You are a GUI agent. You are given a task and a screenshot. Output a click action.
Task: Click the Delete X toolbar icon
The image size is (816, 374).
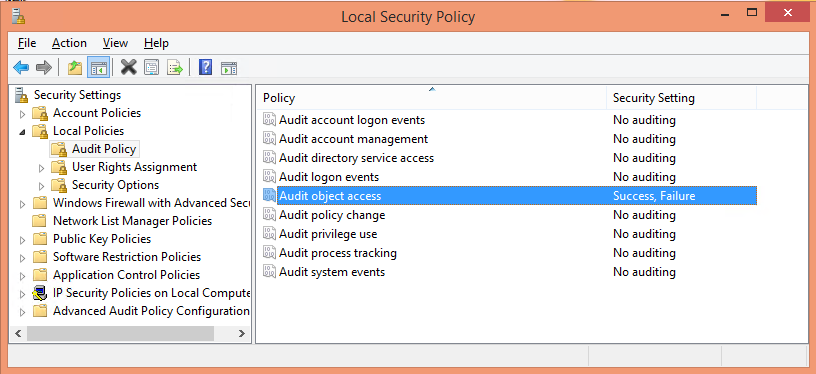tap(129, 67)
